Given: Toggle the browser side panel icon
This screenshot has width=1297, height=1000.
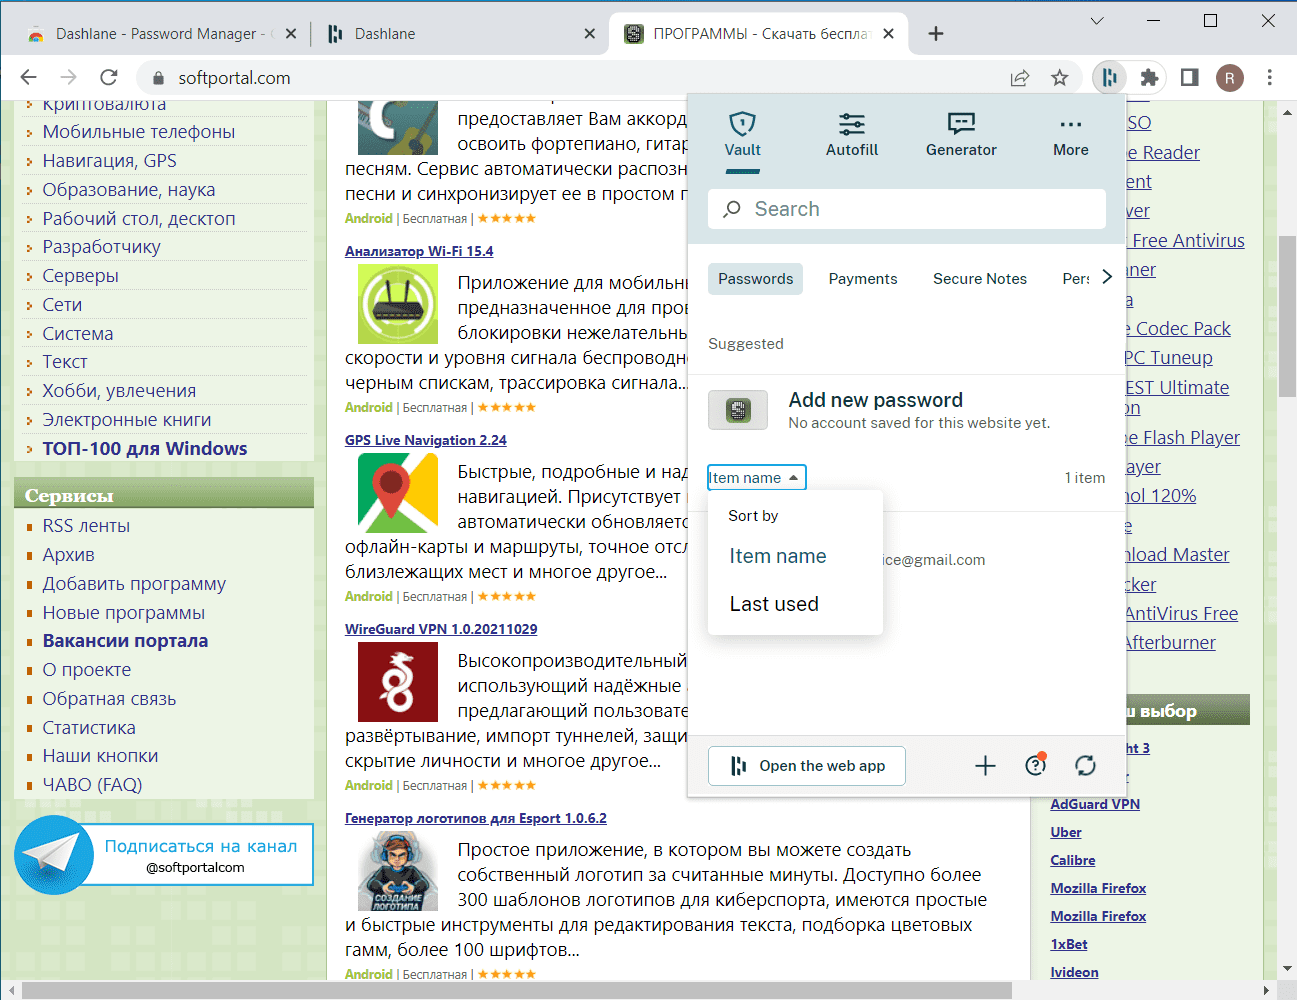Looking at the screenshot, I should (x=1189, y=77).
